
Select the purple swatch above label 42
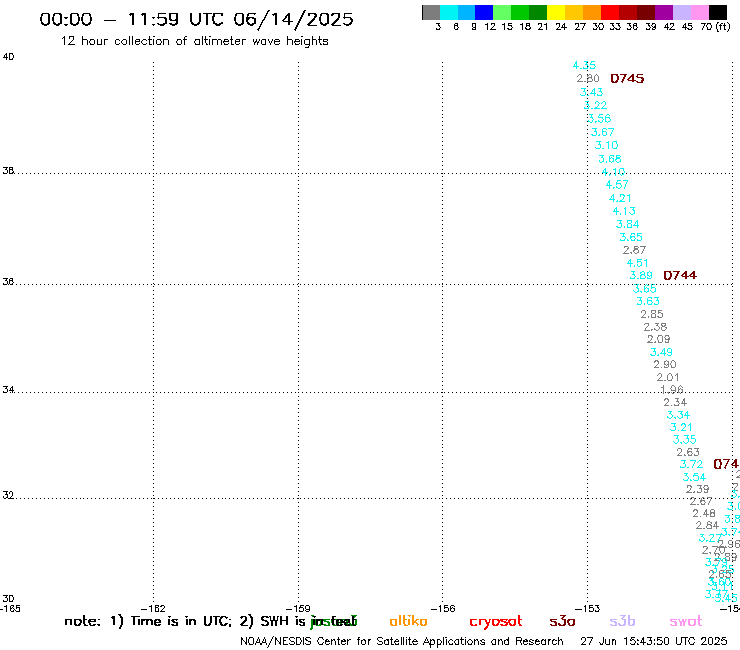tap(664, 12)
